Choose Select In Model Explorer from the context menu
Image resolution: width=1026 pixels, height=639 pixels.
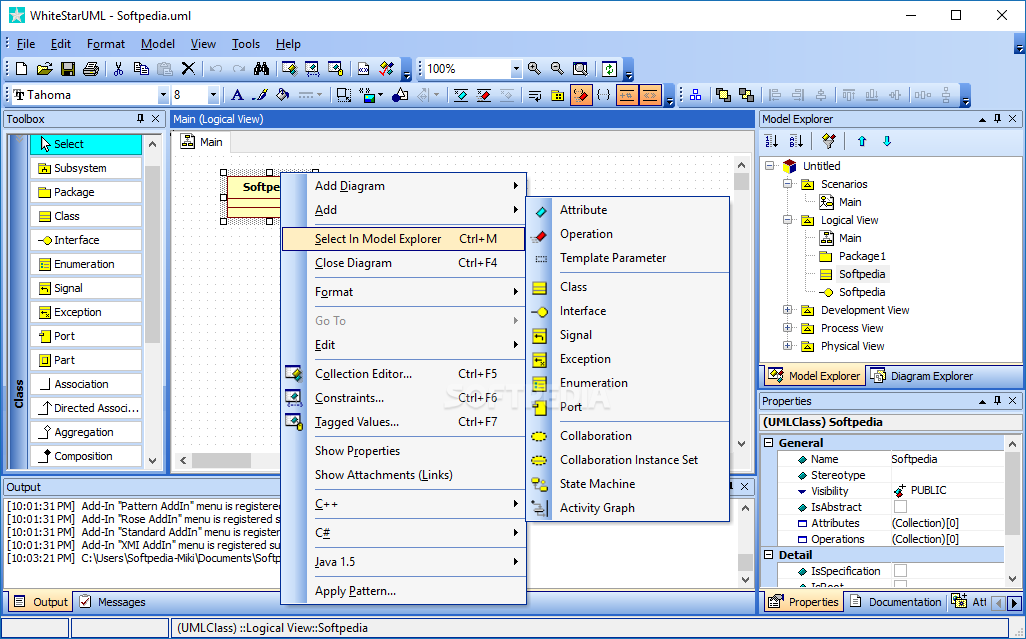tap(404, 239)
